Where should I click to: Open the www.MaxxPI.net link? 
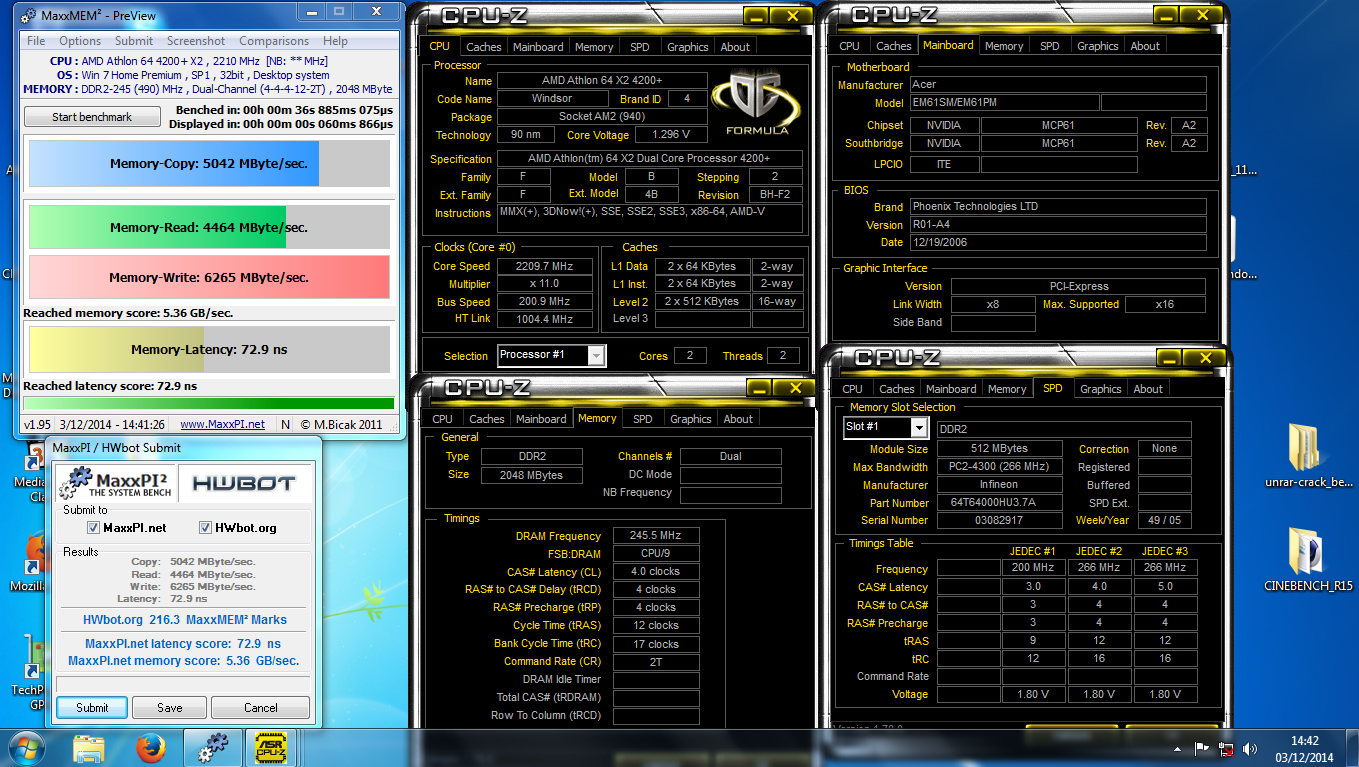[x=222, y=424]
